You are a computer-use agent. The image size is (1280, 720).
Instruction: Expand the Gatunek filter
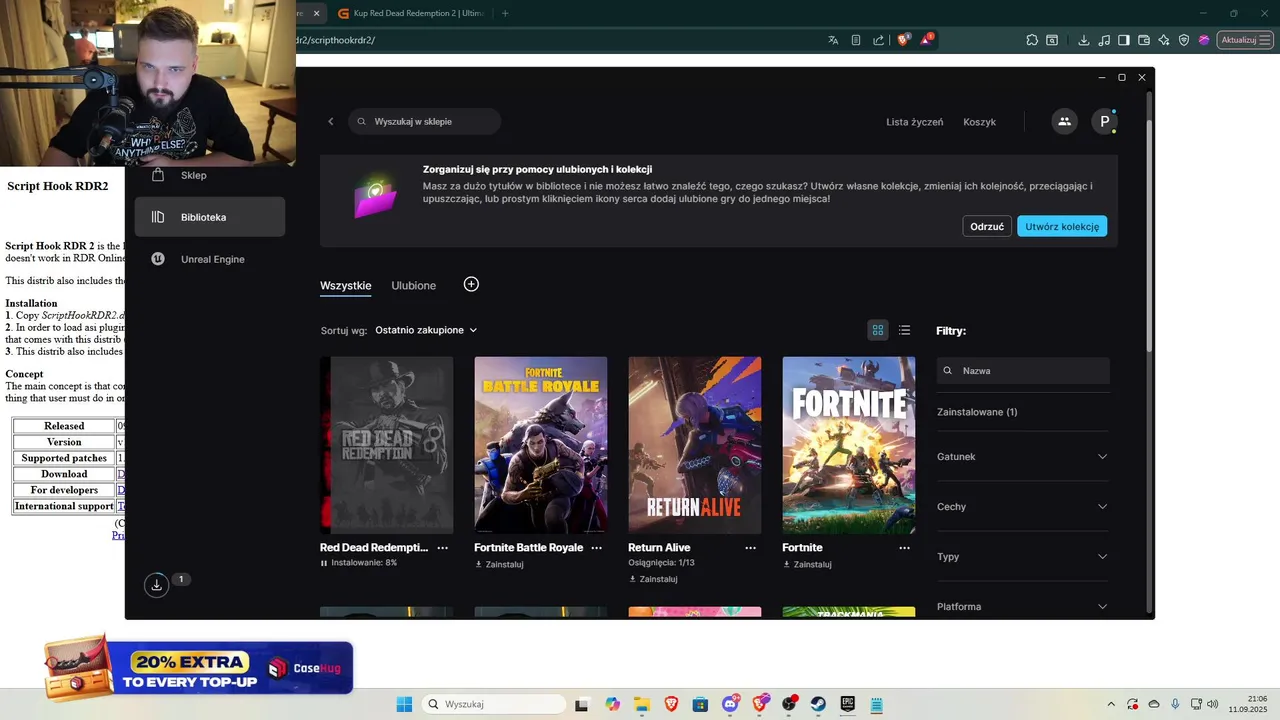1023,457
